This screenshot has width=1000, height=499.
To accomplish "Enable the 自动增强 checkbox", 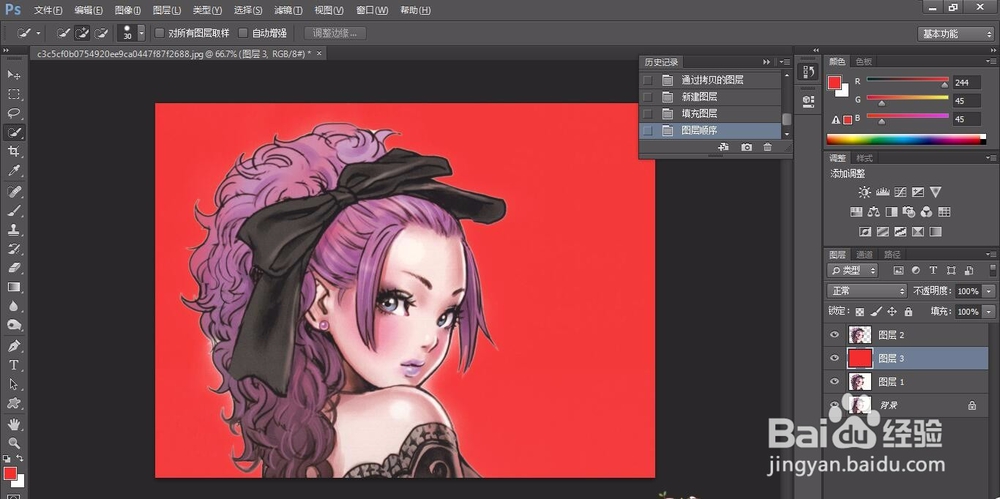I will tap(243, 33).
